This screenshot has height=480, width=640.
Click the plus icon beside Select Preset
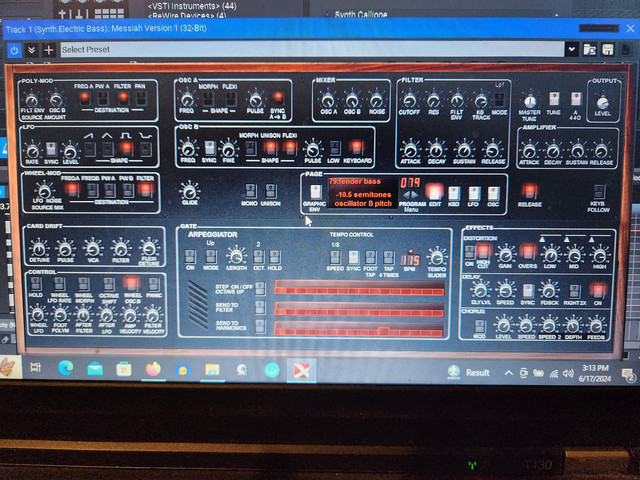pyautogui.click(x=48, y=49)
